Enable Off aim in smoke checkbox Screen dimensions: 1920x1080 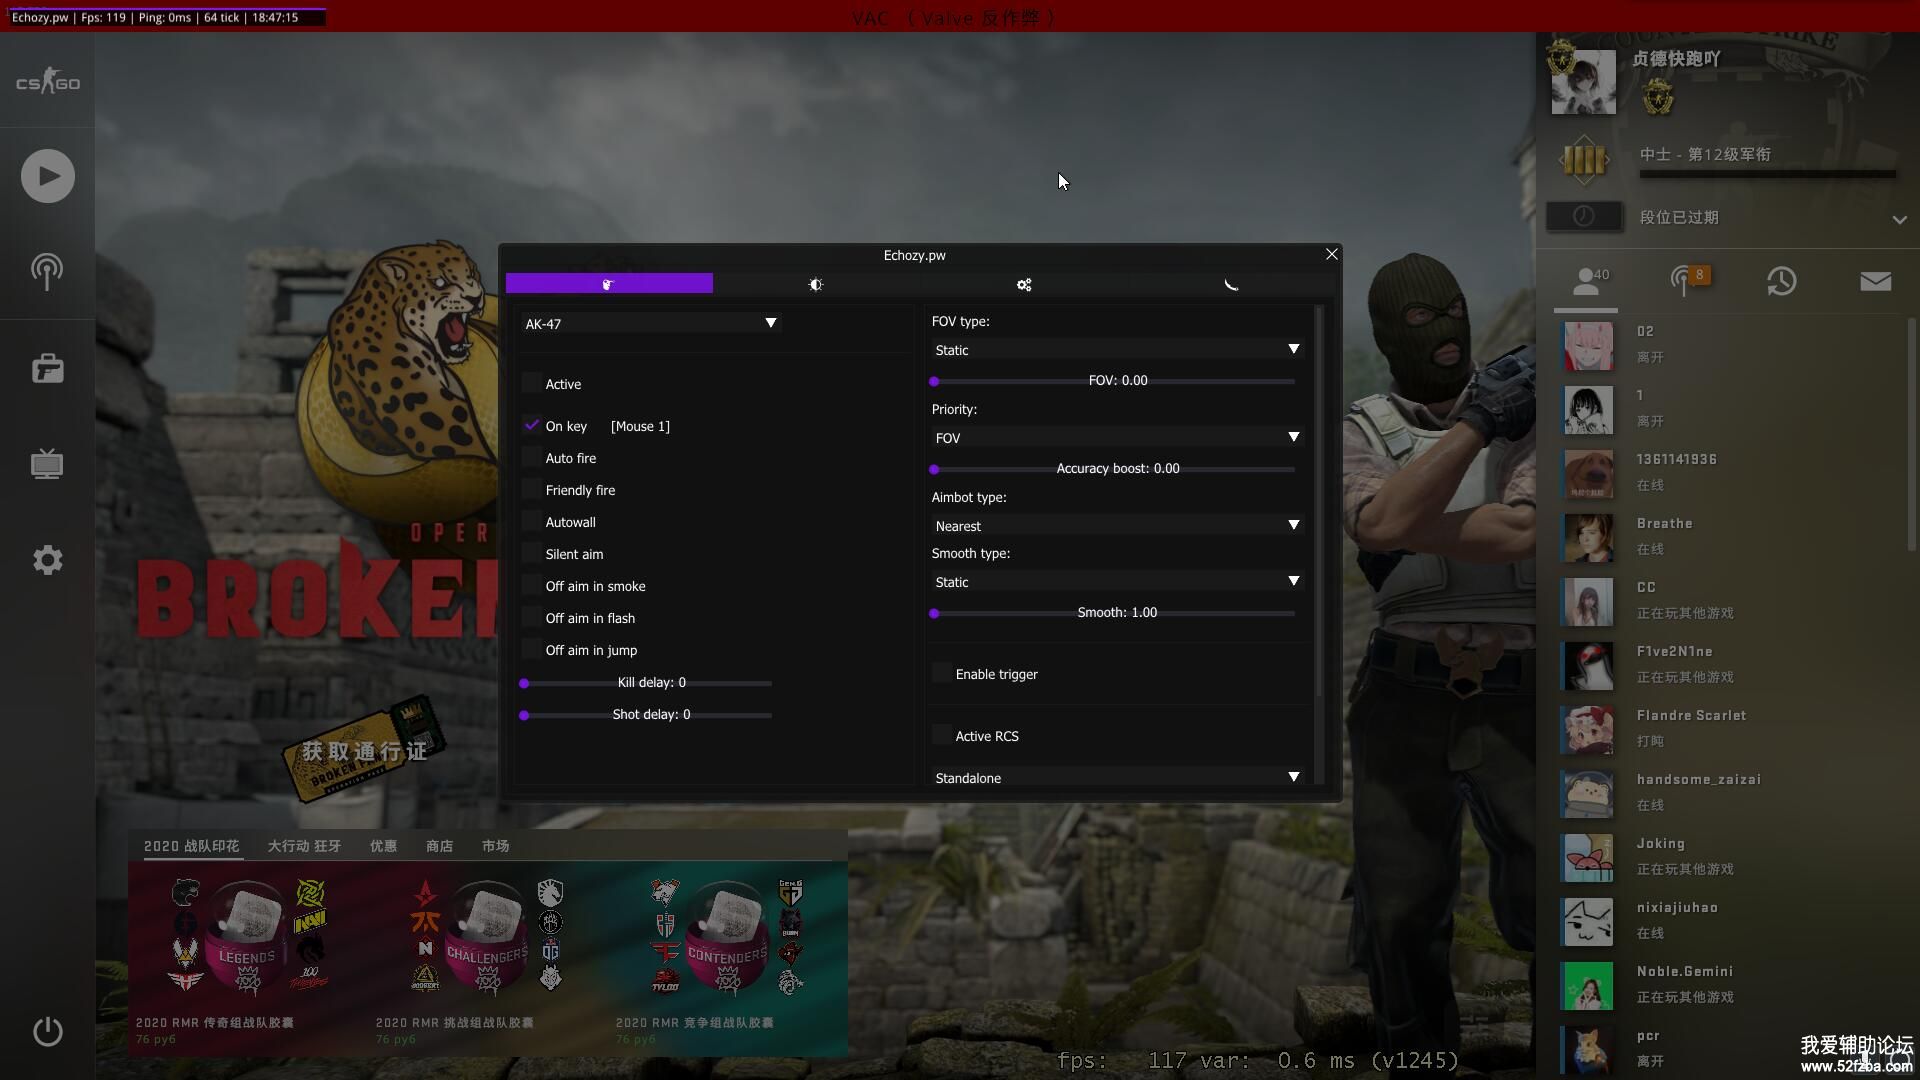tap(531, 585)
